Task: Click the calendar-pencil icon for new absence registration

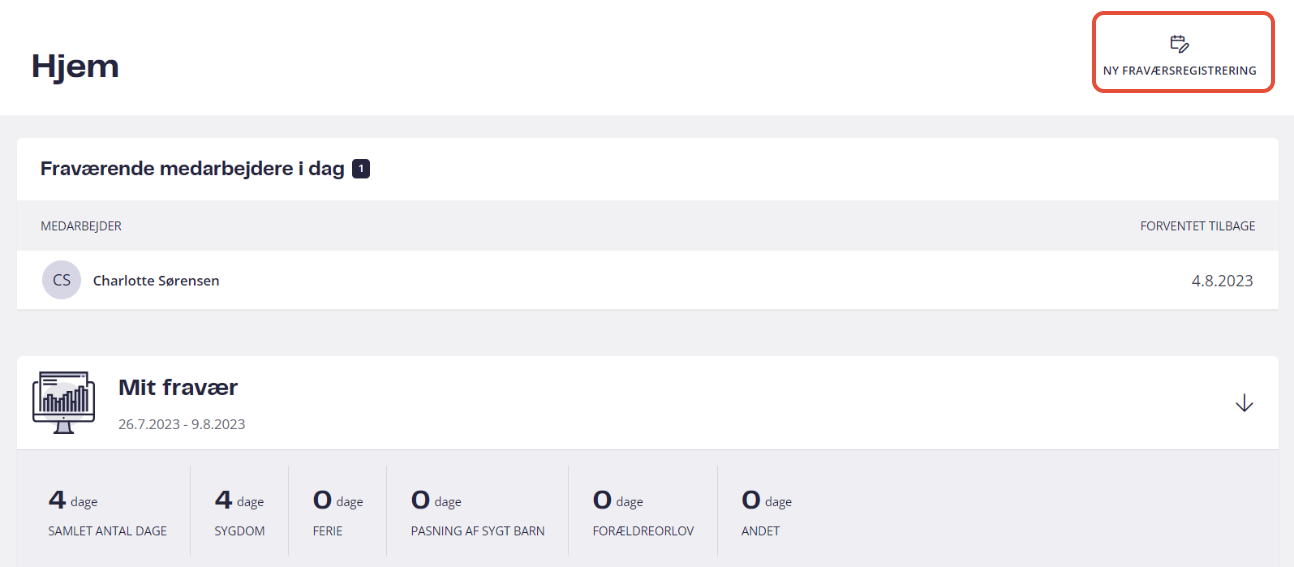Action: click(1180, 43)
